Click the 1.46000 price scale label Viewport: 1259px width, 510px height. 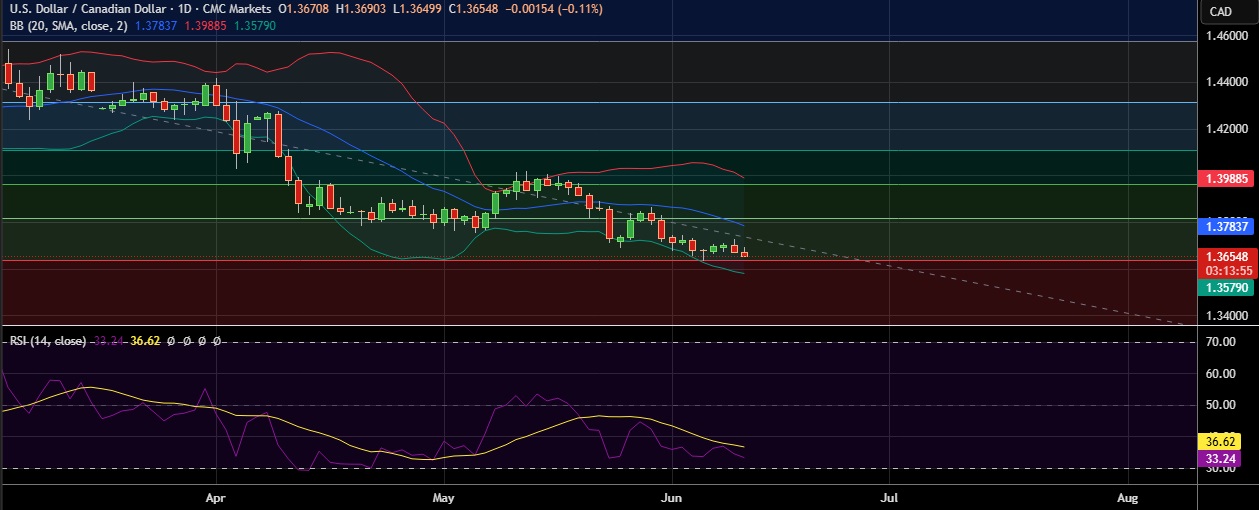[1225, 36]
